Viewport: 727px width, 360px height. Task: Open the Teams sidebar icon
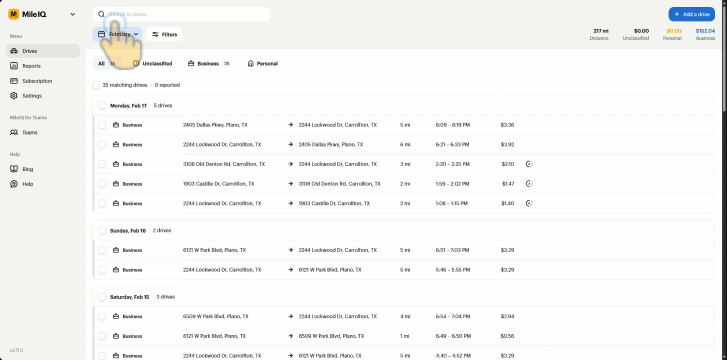coord(14,132)
